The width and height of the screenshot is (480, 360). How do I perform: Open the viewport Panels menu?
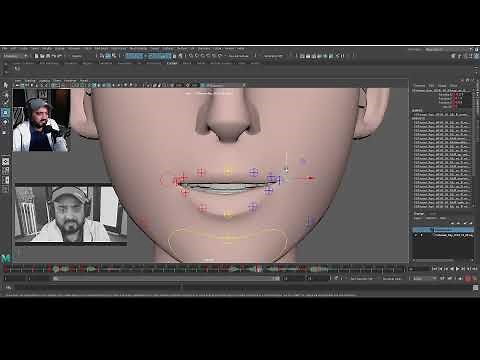[x=84, y=81]
